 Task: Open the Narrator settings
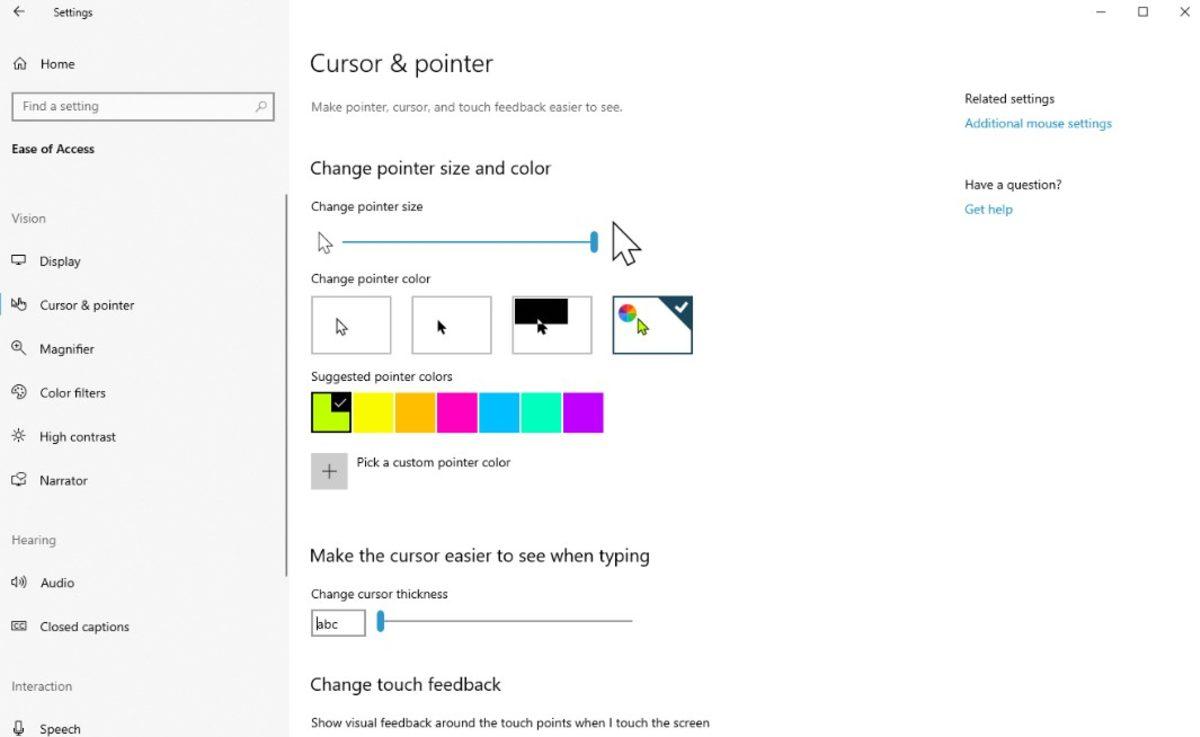64,480
